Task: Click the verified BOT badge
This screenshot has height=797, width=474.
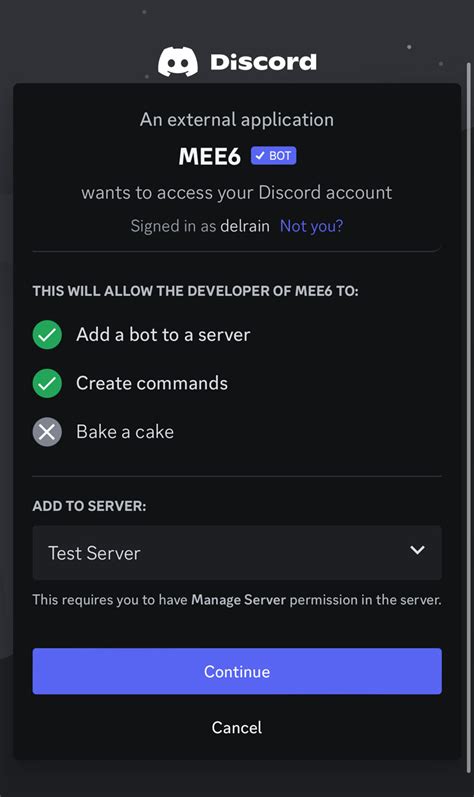Action: pyautogui.click(x=273, y=156)
